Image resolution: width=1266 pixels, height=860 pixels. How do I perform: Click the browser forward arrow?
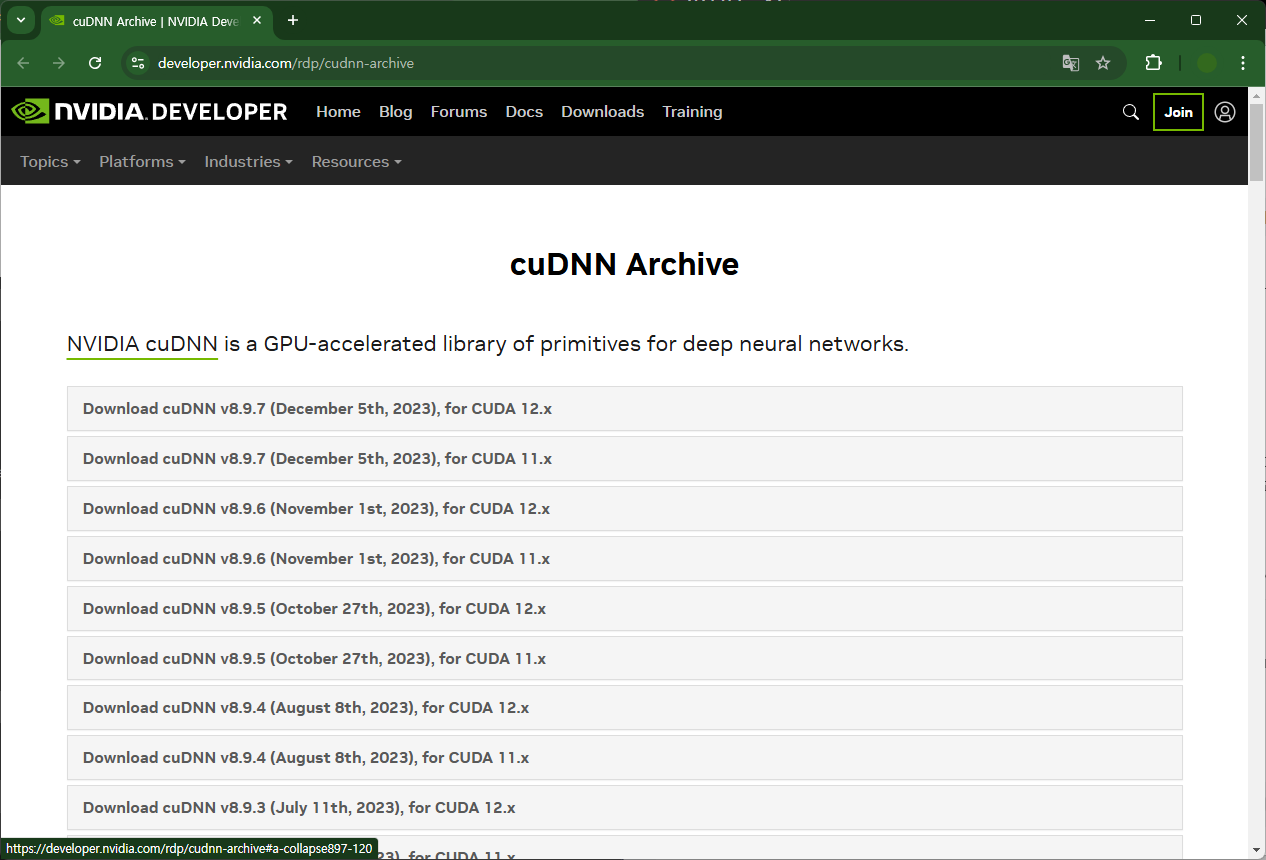tap(59, 63)
